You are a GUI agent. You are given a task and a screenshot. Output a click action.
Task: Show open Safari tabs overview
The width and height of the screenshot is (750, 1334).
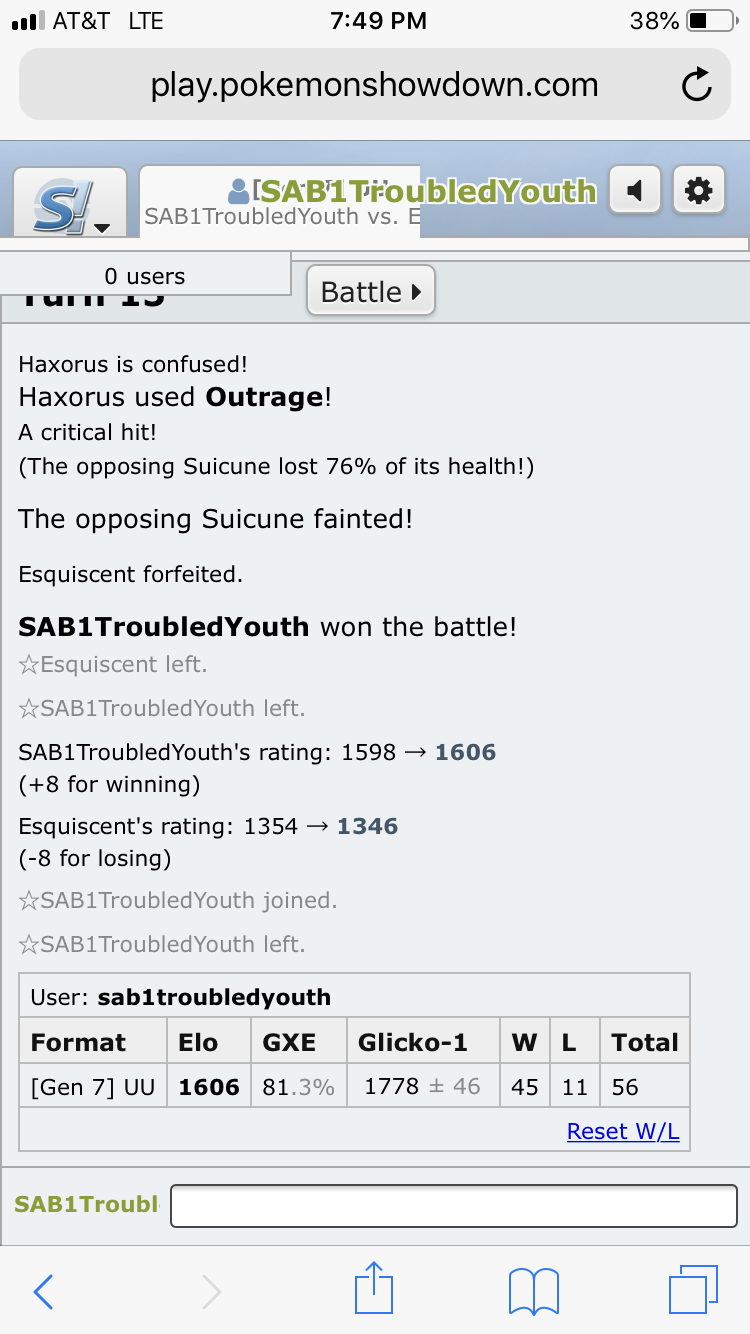tap(693, 1290)
